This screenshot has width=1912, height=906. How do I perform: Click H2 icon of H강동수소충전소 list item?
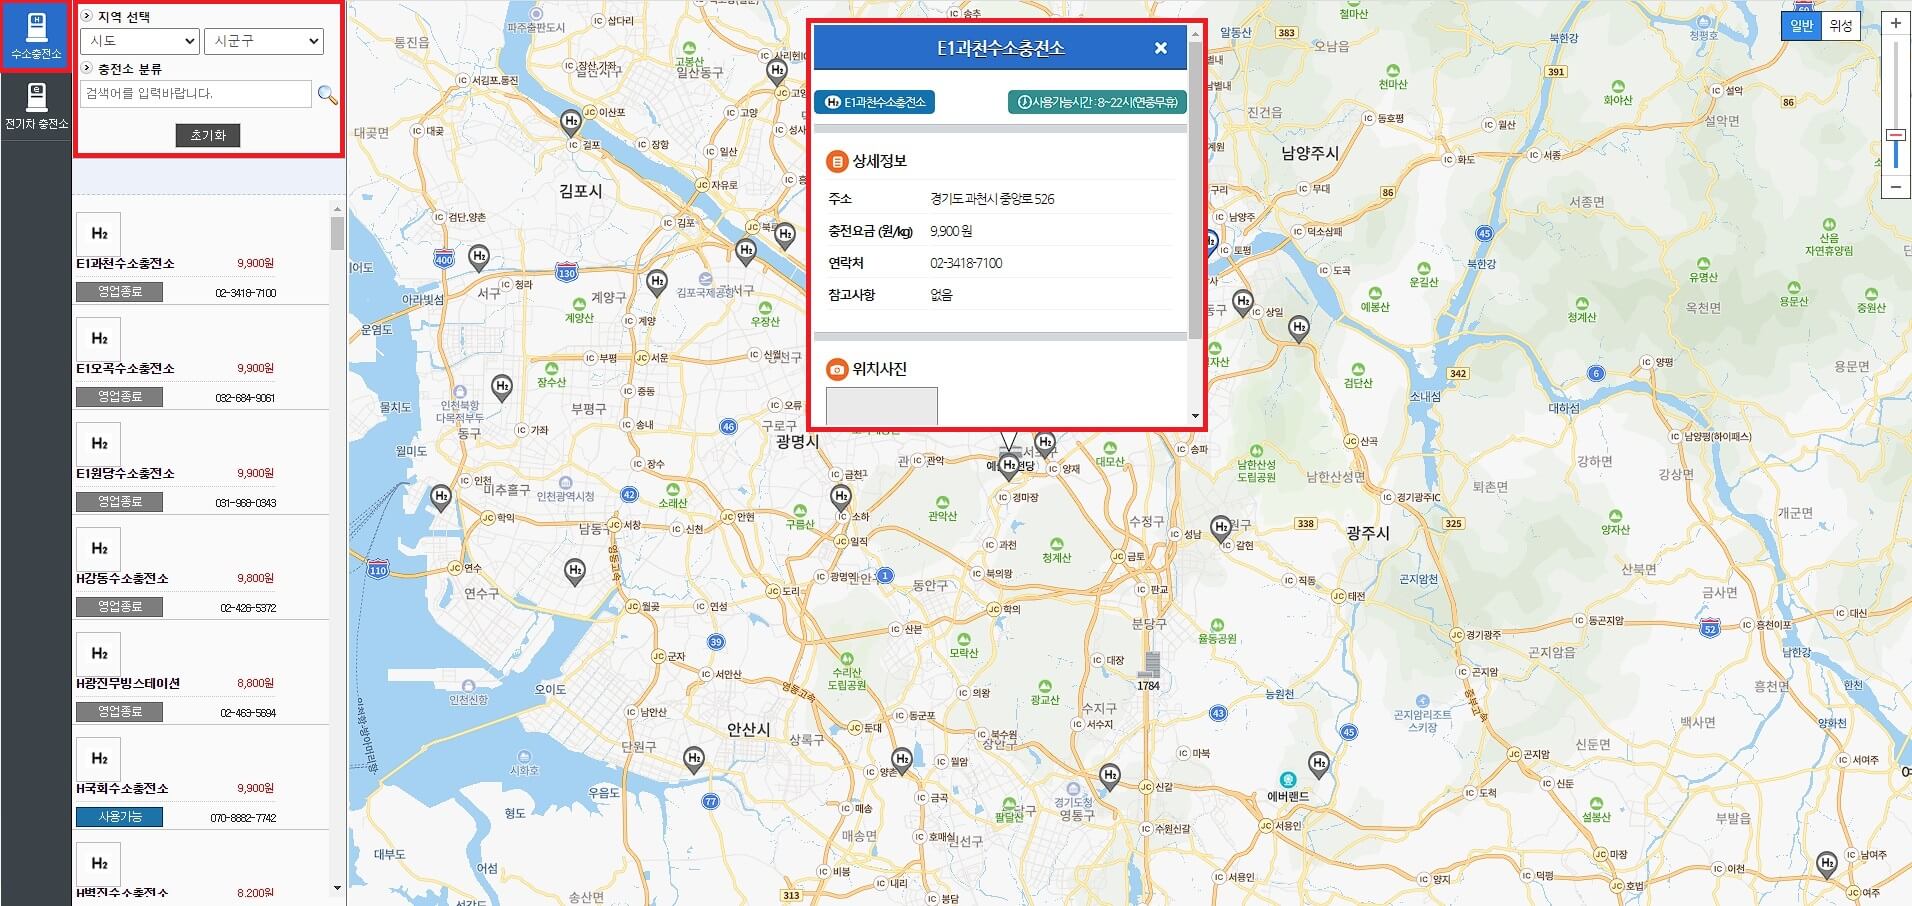click(99, 548)
